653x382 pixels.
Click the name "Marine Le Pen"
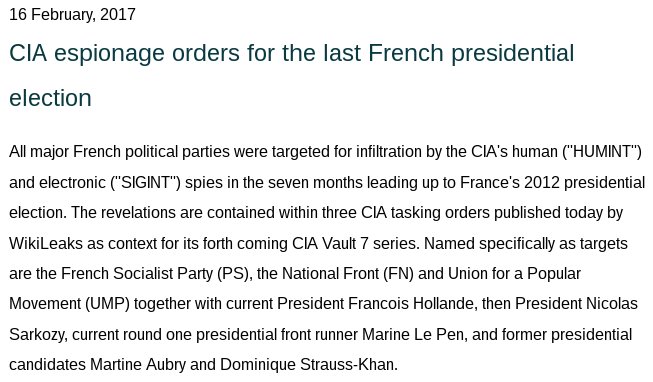pyautogui.click(x=413, y=335)
